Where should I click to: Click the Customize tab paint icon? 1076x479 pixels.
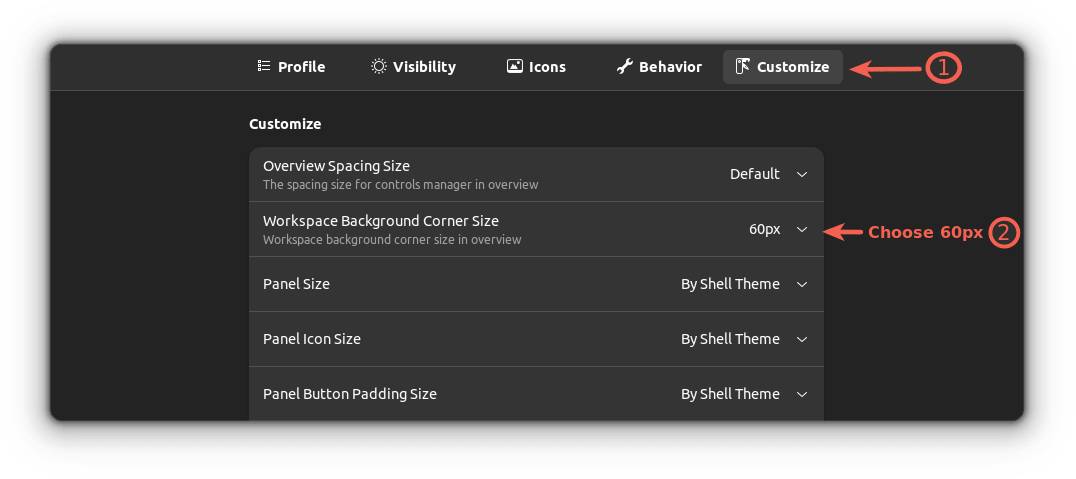tap(742, 67)
